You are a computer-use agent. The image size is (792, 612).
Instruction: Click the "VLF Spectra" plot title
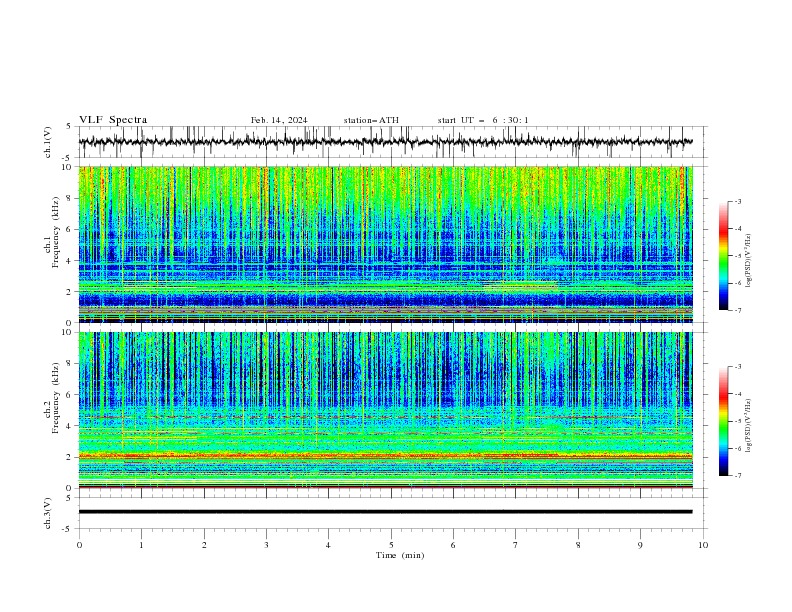click(x=113, y=120)
